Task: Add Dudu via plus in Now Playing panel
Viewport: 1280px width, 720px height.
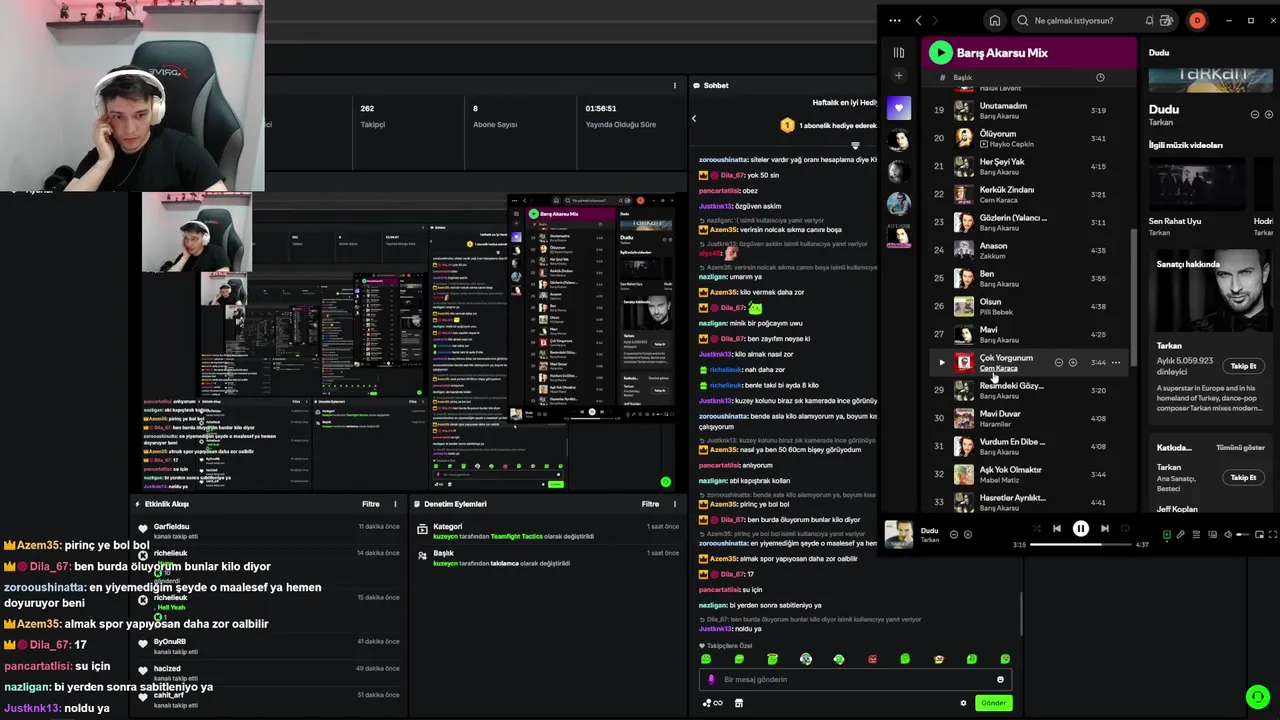Action: [x=1269, y=114]
